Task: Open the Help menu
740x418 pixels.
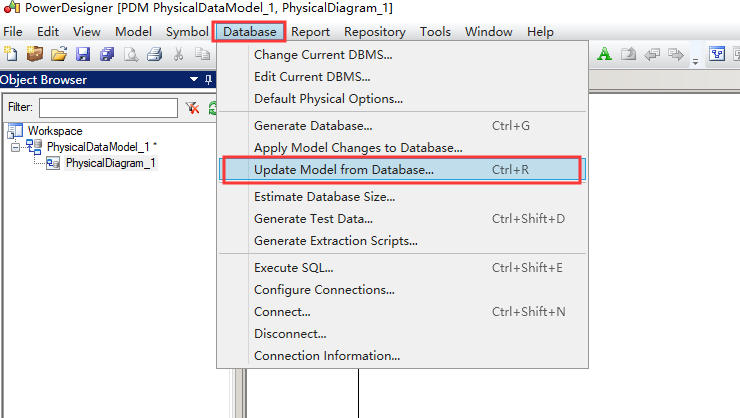Action: tap(540, 32)
